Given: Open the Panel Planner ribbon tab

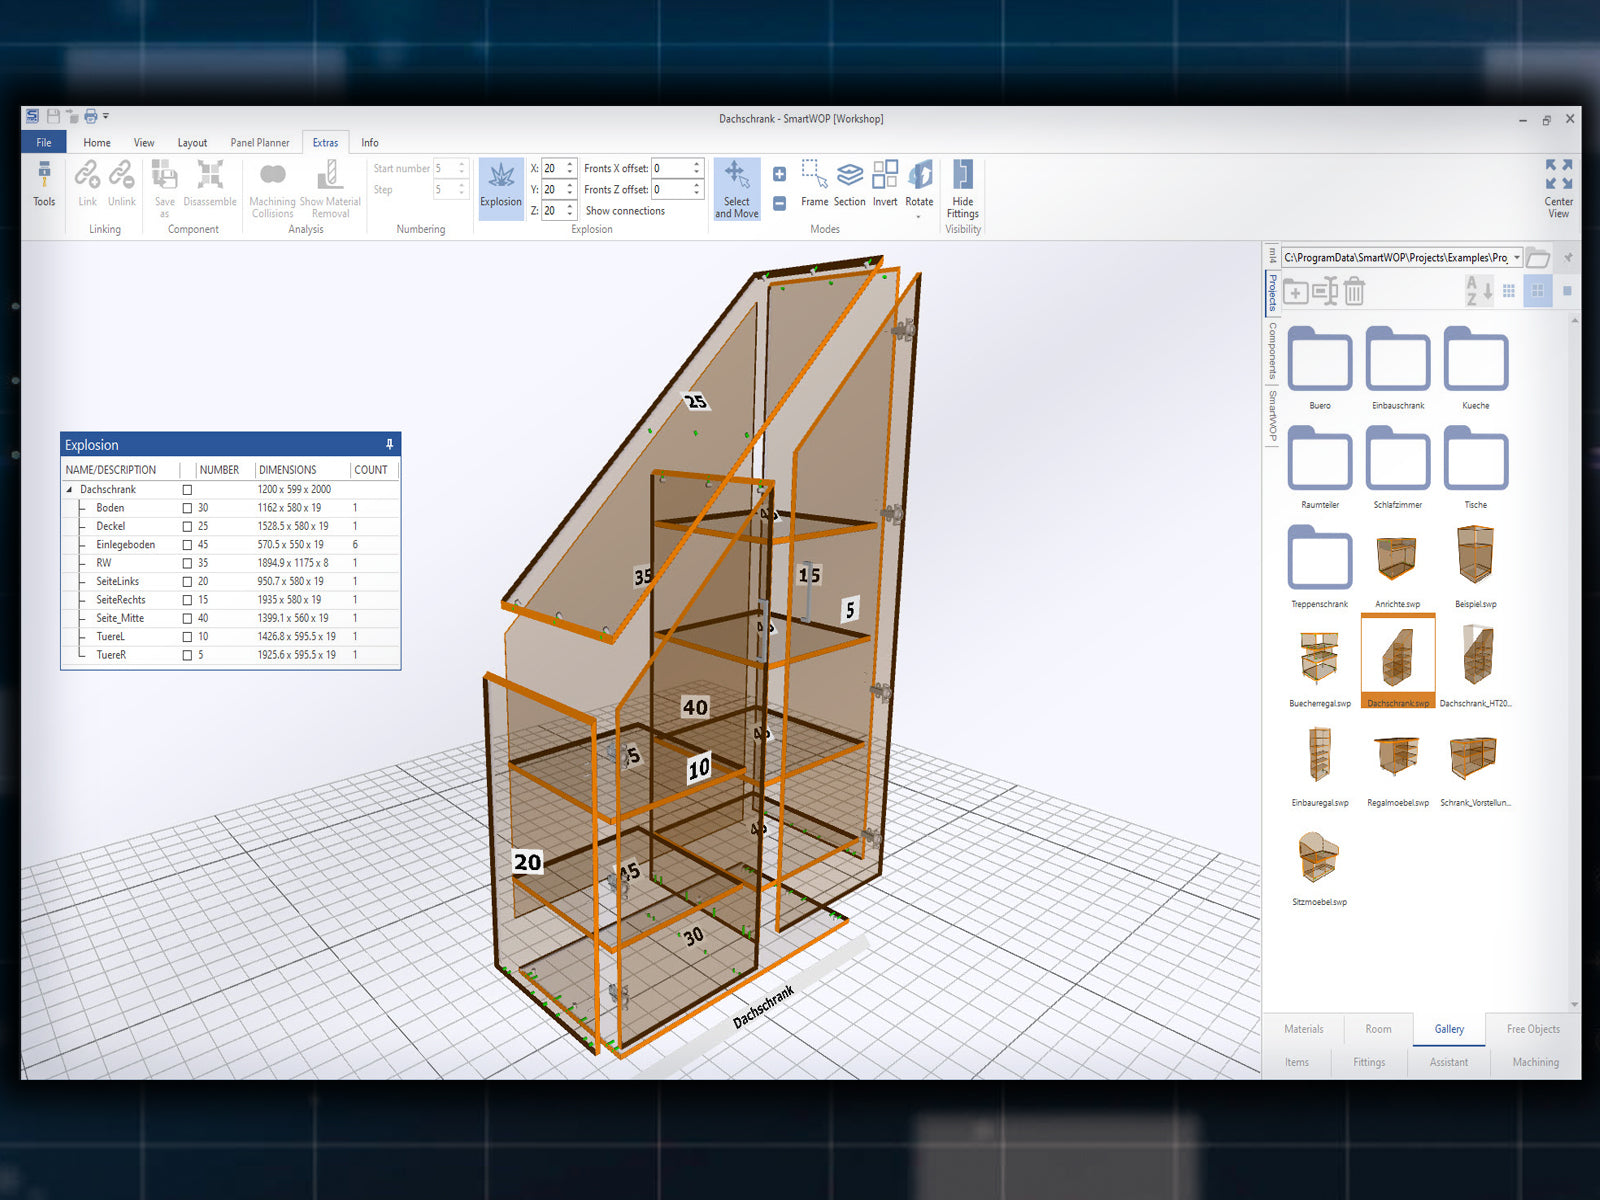Looking at the screenshot, I should [260, 143].
